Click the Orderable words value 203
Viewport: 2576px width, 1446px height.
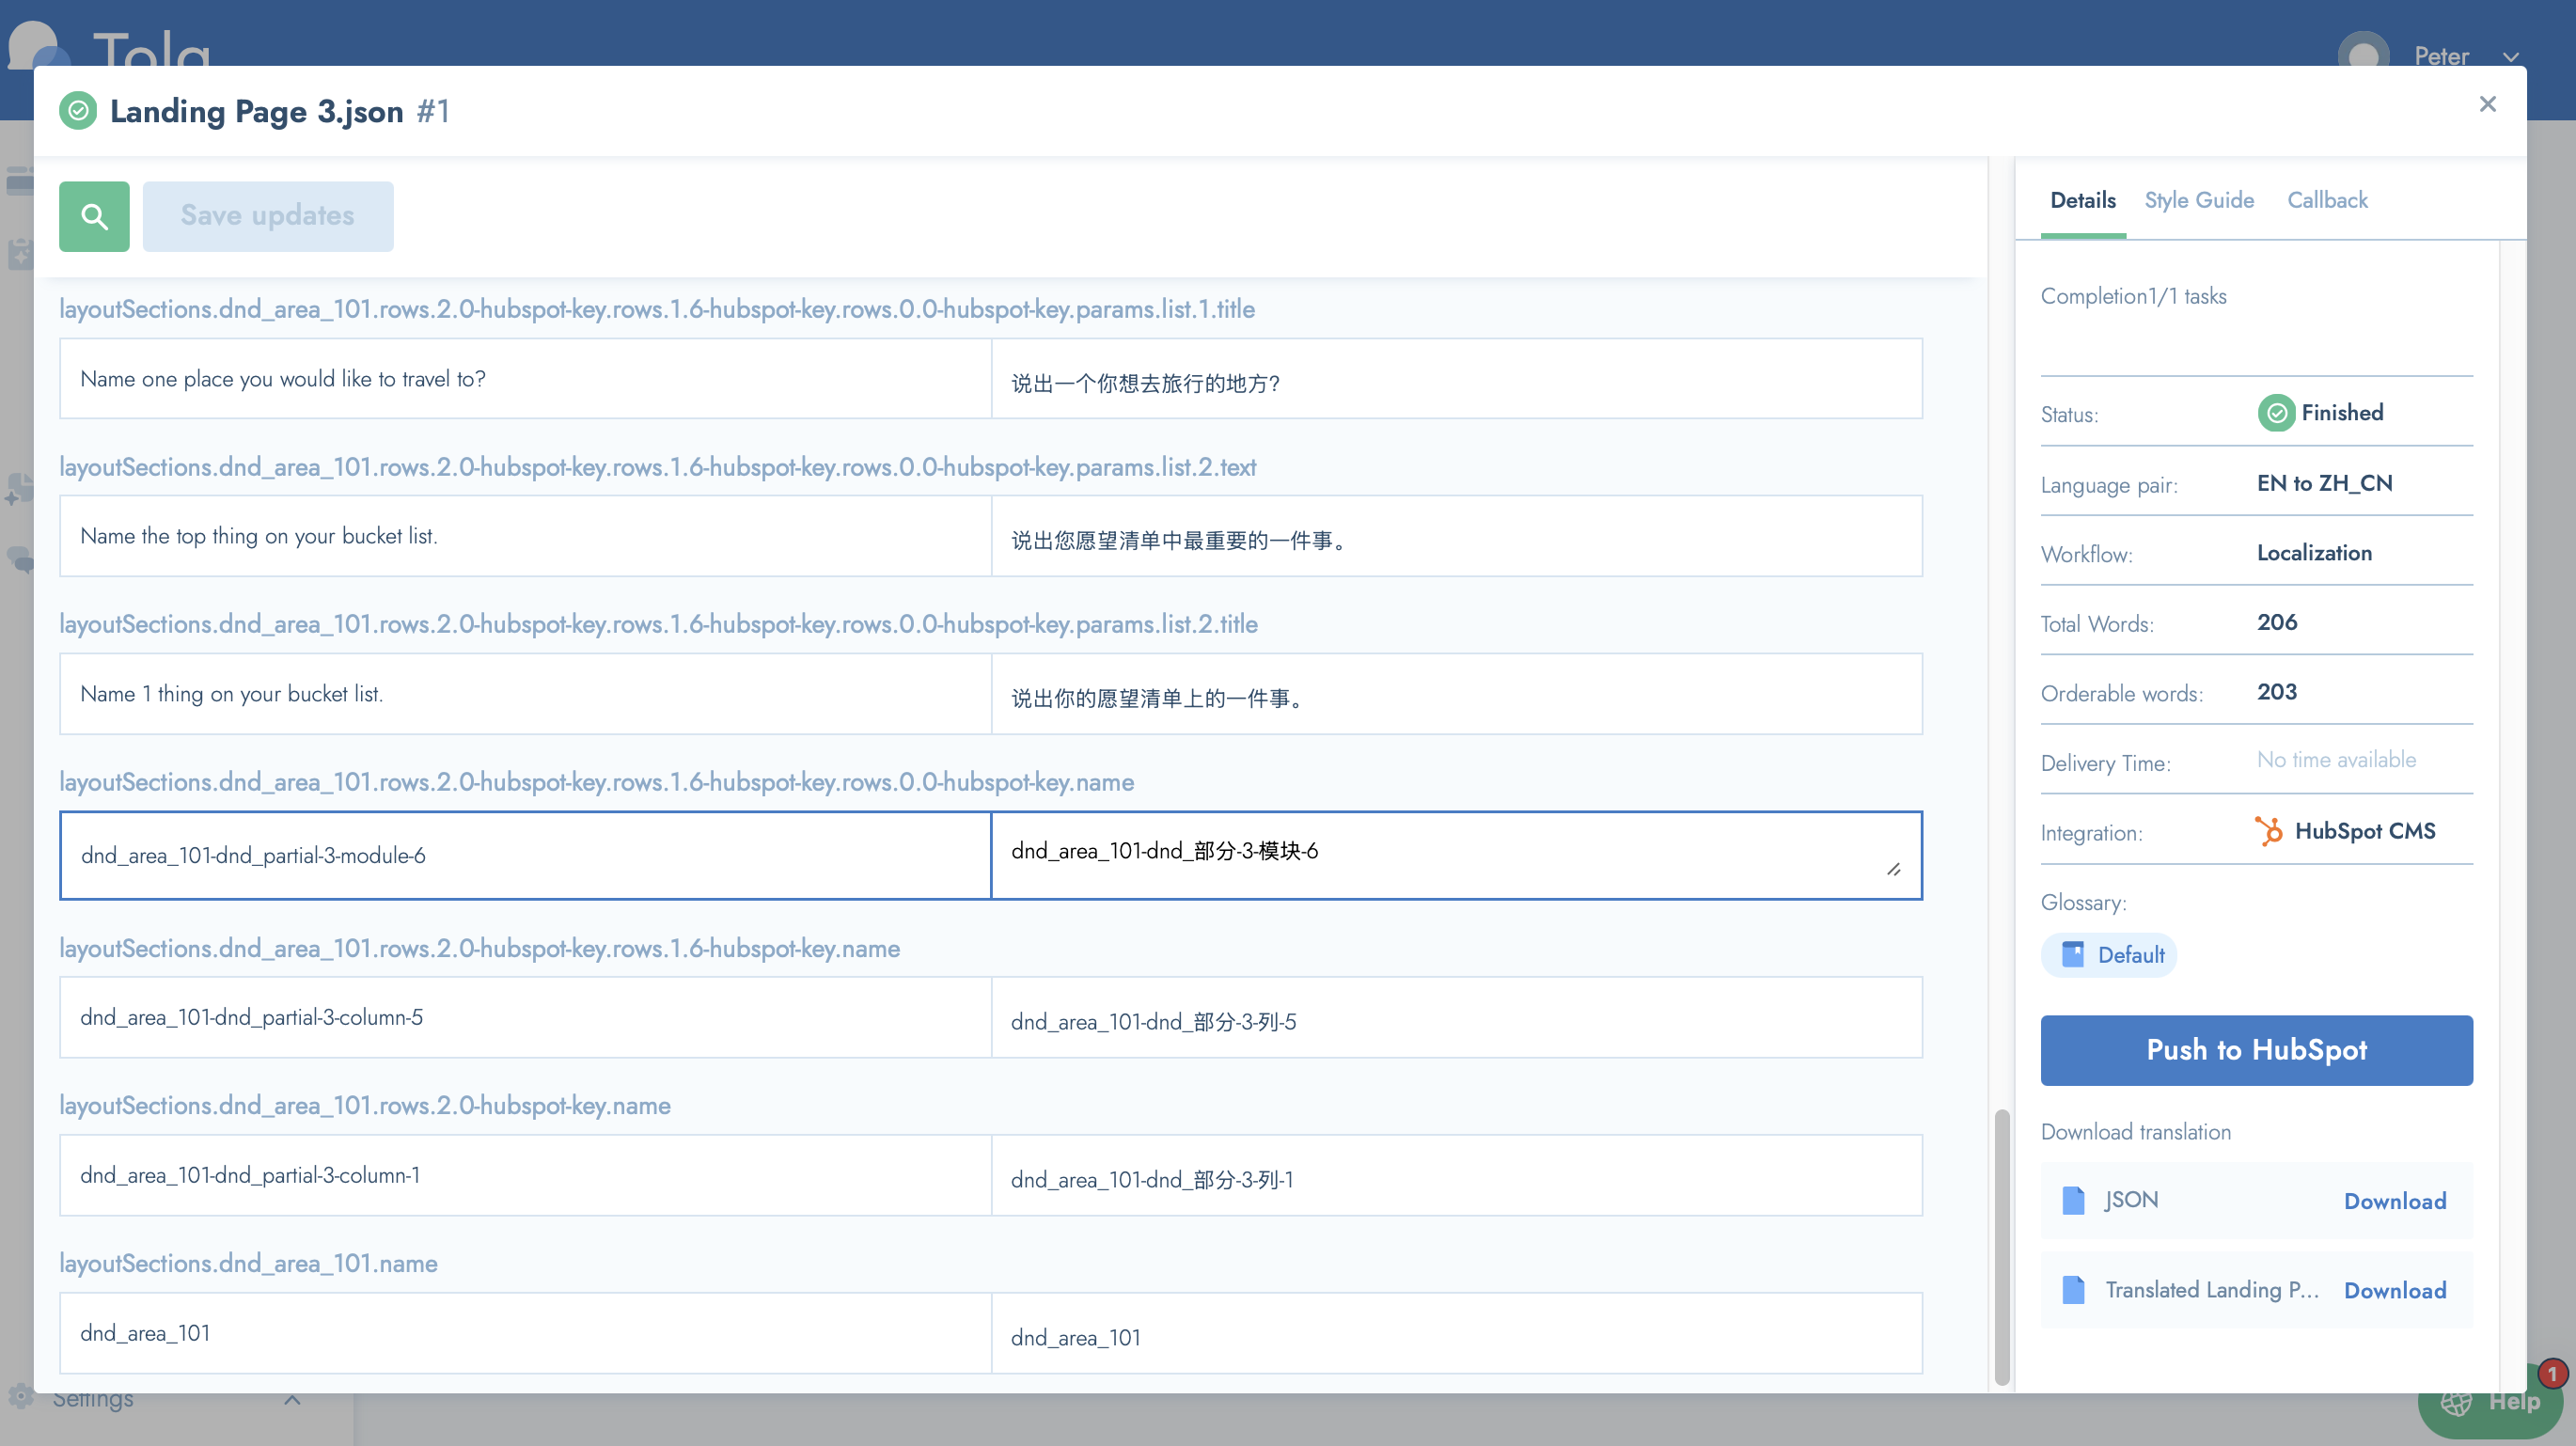pyautogui.click(x=2277, y=692)
